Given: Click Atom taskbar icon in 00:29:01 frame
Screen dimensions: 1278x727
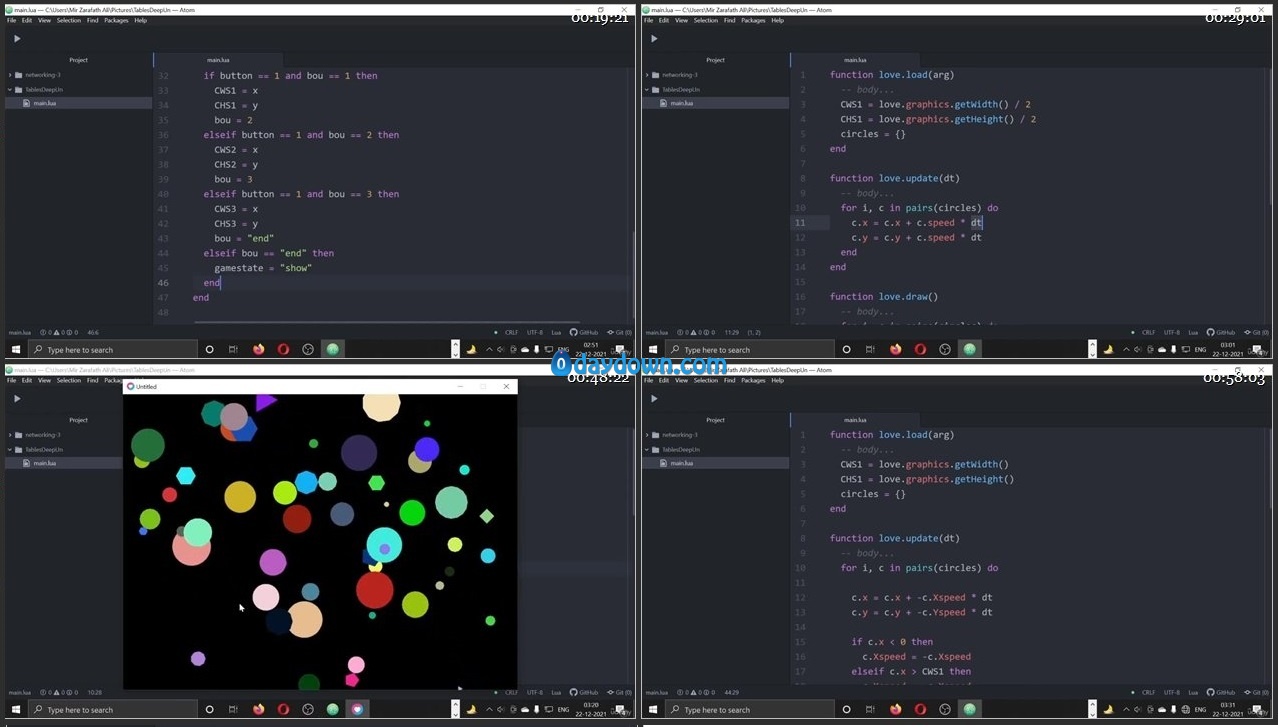Looking at the screenshot, I should 969,349.
